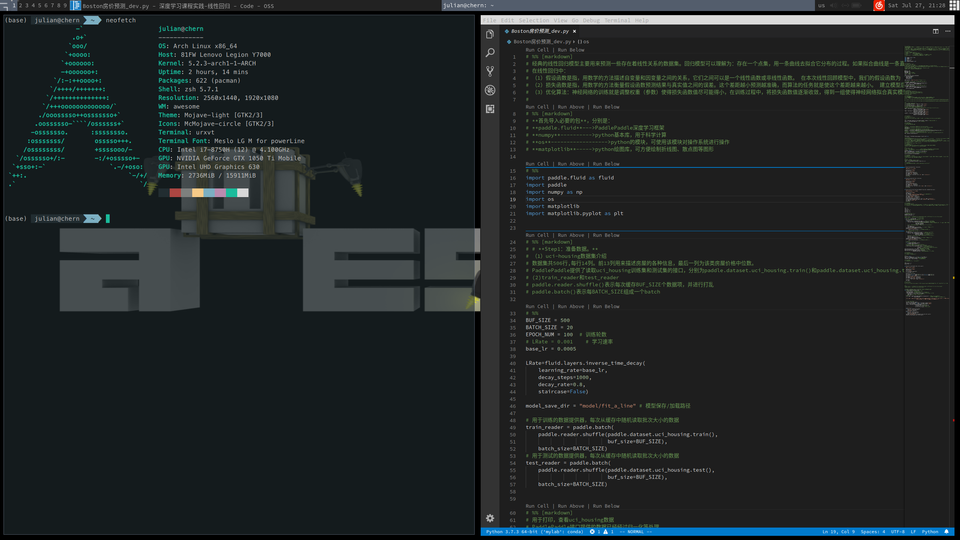Switch to workspace tag 2
Viewport: 960px width, 540px height.
20,6
